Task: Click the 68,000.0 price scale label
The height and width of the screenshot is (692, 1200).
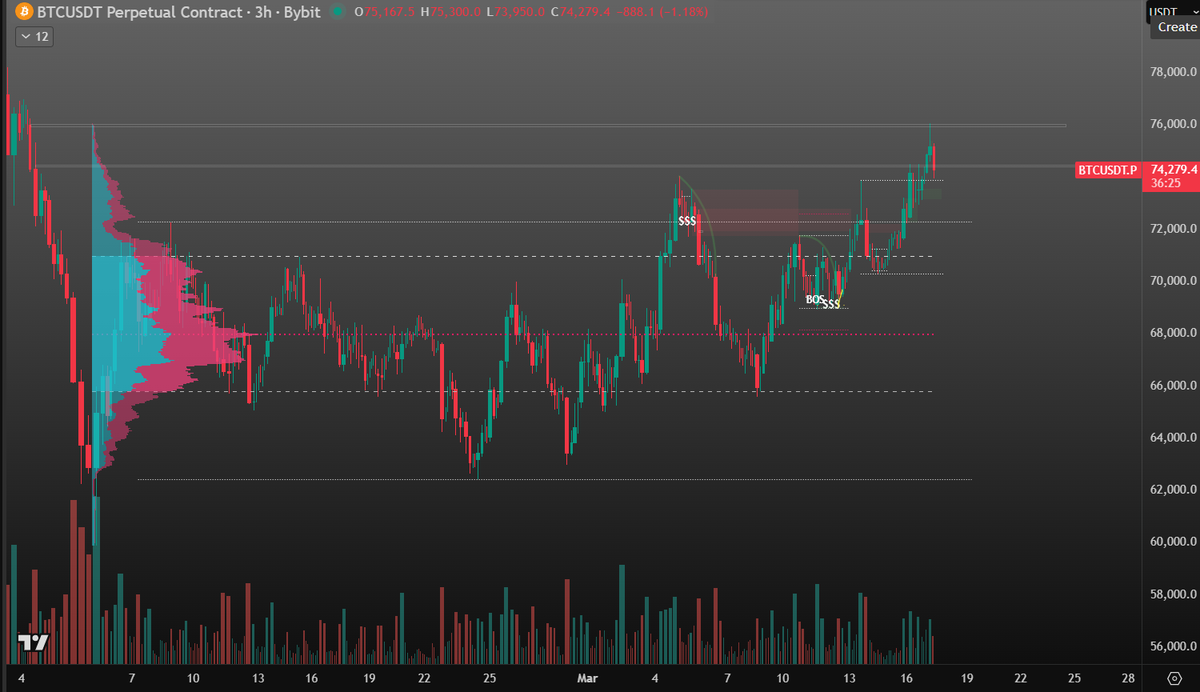Action: pyautogui.click(x=1174, y=333)
